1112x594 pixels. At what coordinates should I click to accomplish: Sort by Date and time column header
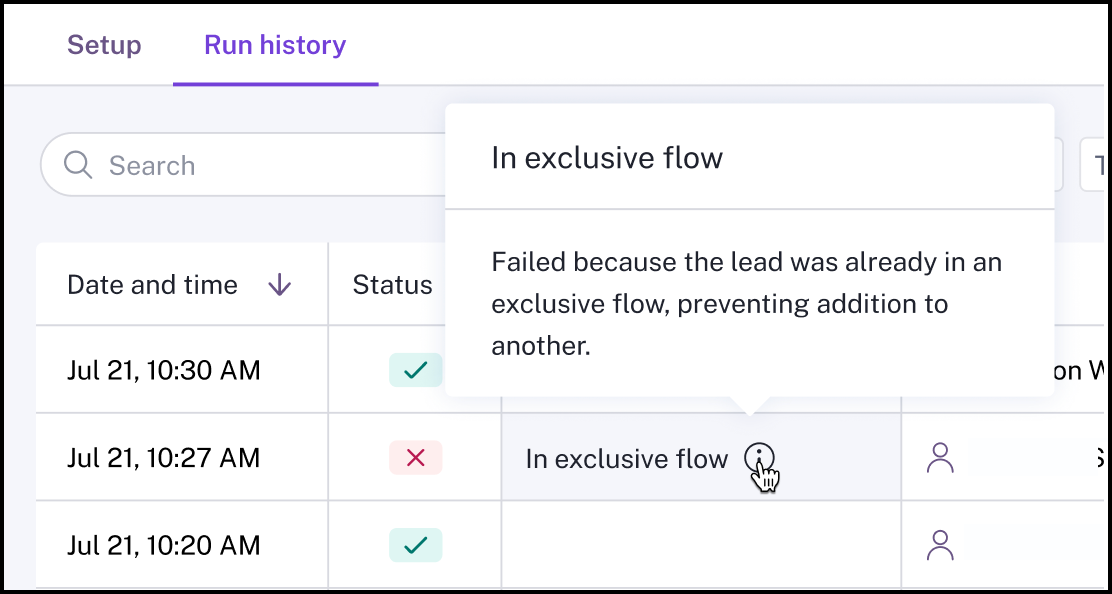coord(152,285)
